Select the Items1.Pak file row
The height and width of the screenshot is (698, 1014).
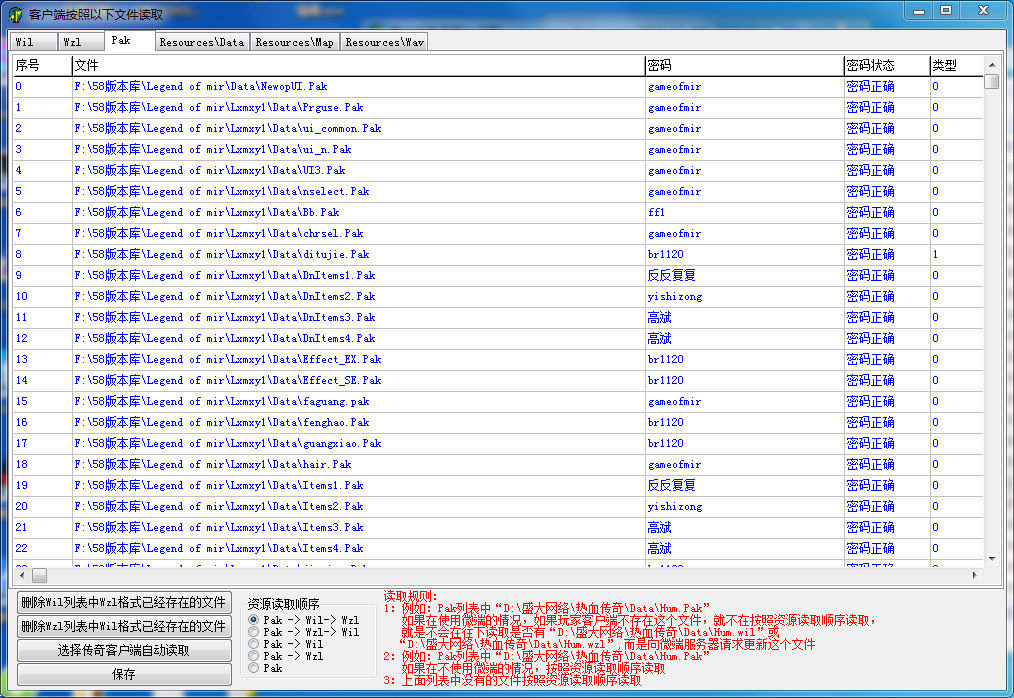pyautogui.click(x=498, y=485)
